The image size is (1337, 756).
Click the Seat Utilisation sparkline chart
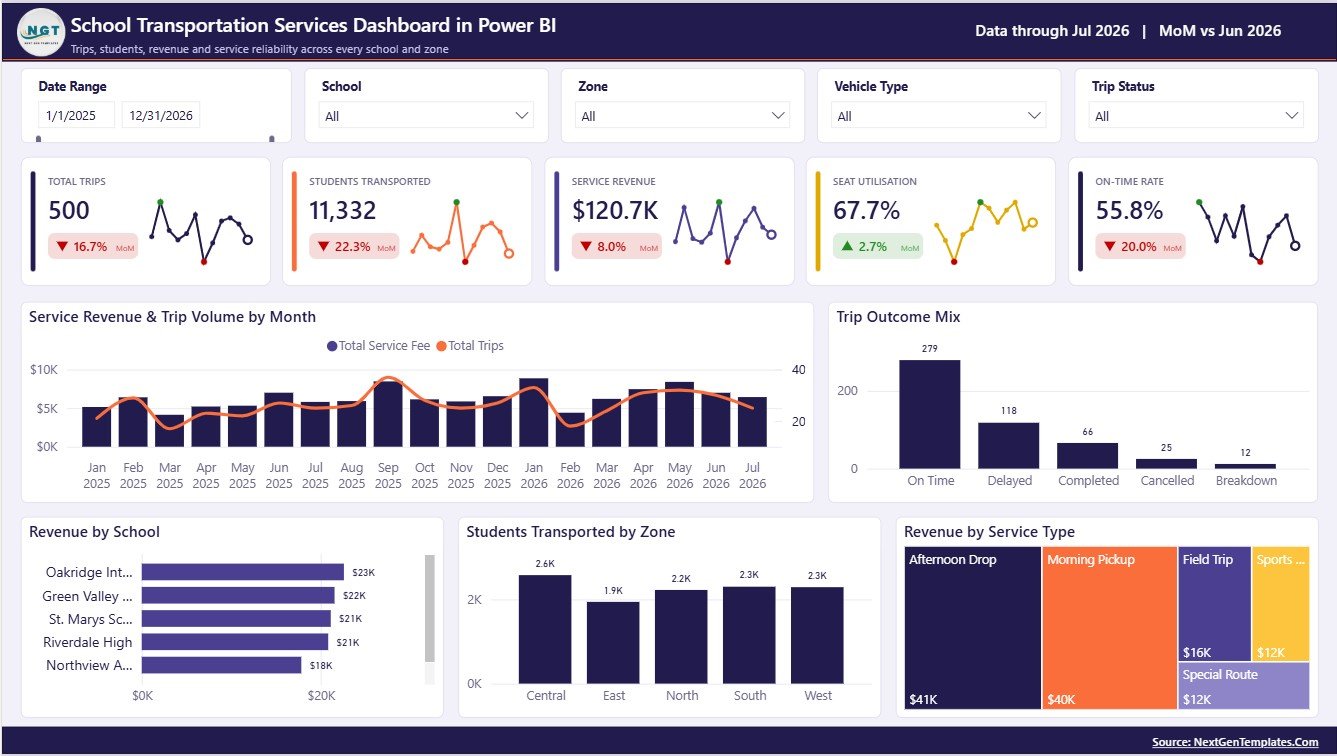coord(986,231)
